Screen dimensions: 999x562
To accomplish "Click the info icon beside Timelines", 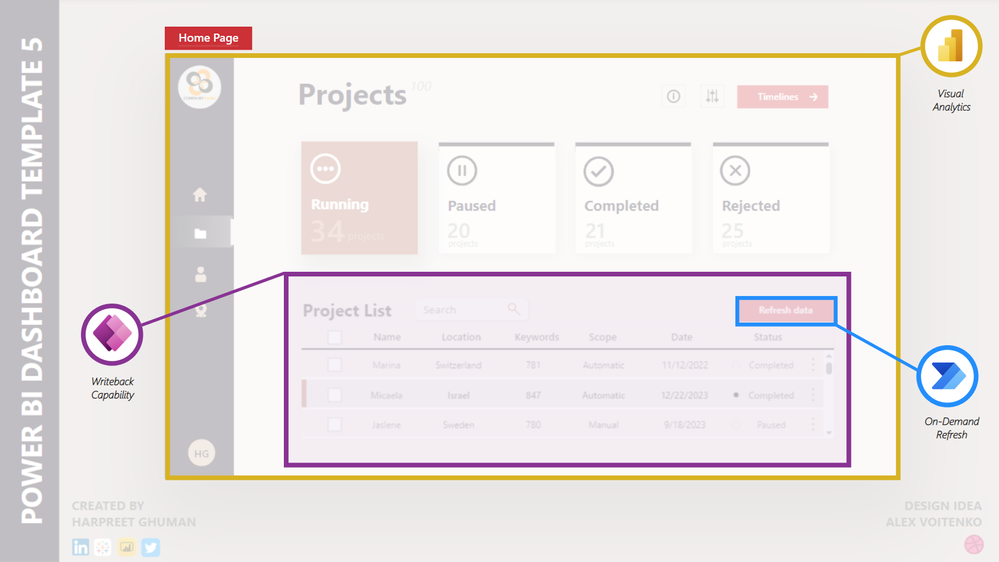I will tap(673, 96).
